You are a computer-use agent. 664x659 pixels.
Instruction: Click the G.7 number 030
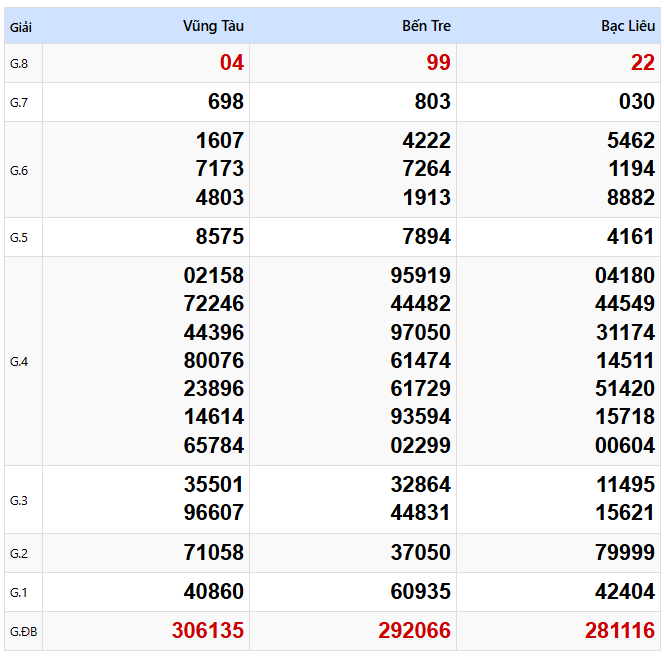pyautogui.click(x=637, y=102)
